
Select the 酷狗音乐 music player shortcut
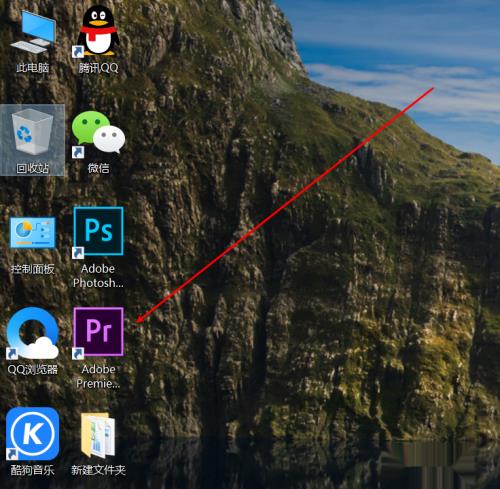click(32, 433)
